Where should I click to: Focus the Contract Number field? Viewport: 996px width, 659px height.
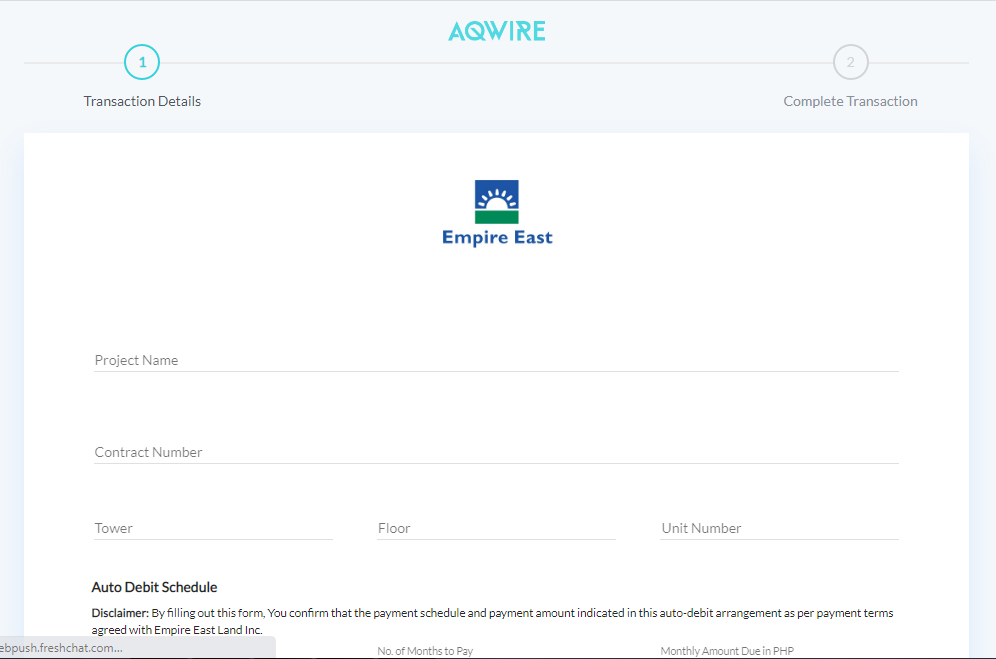point(496,452)
